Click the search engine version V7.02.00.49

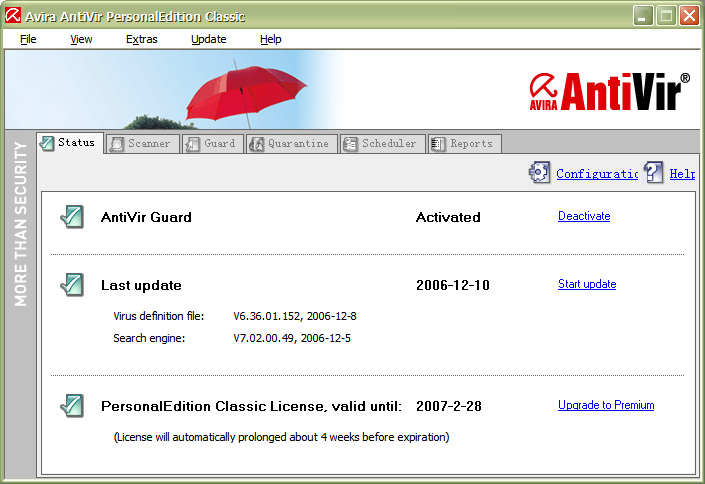(263, 338)
